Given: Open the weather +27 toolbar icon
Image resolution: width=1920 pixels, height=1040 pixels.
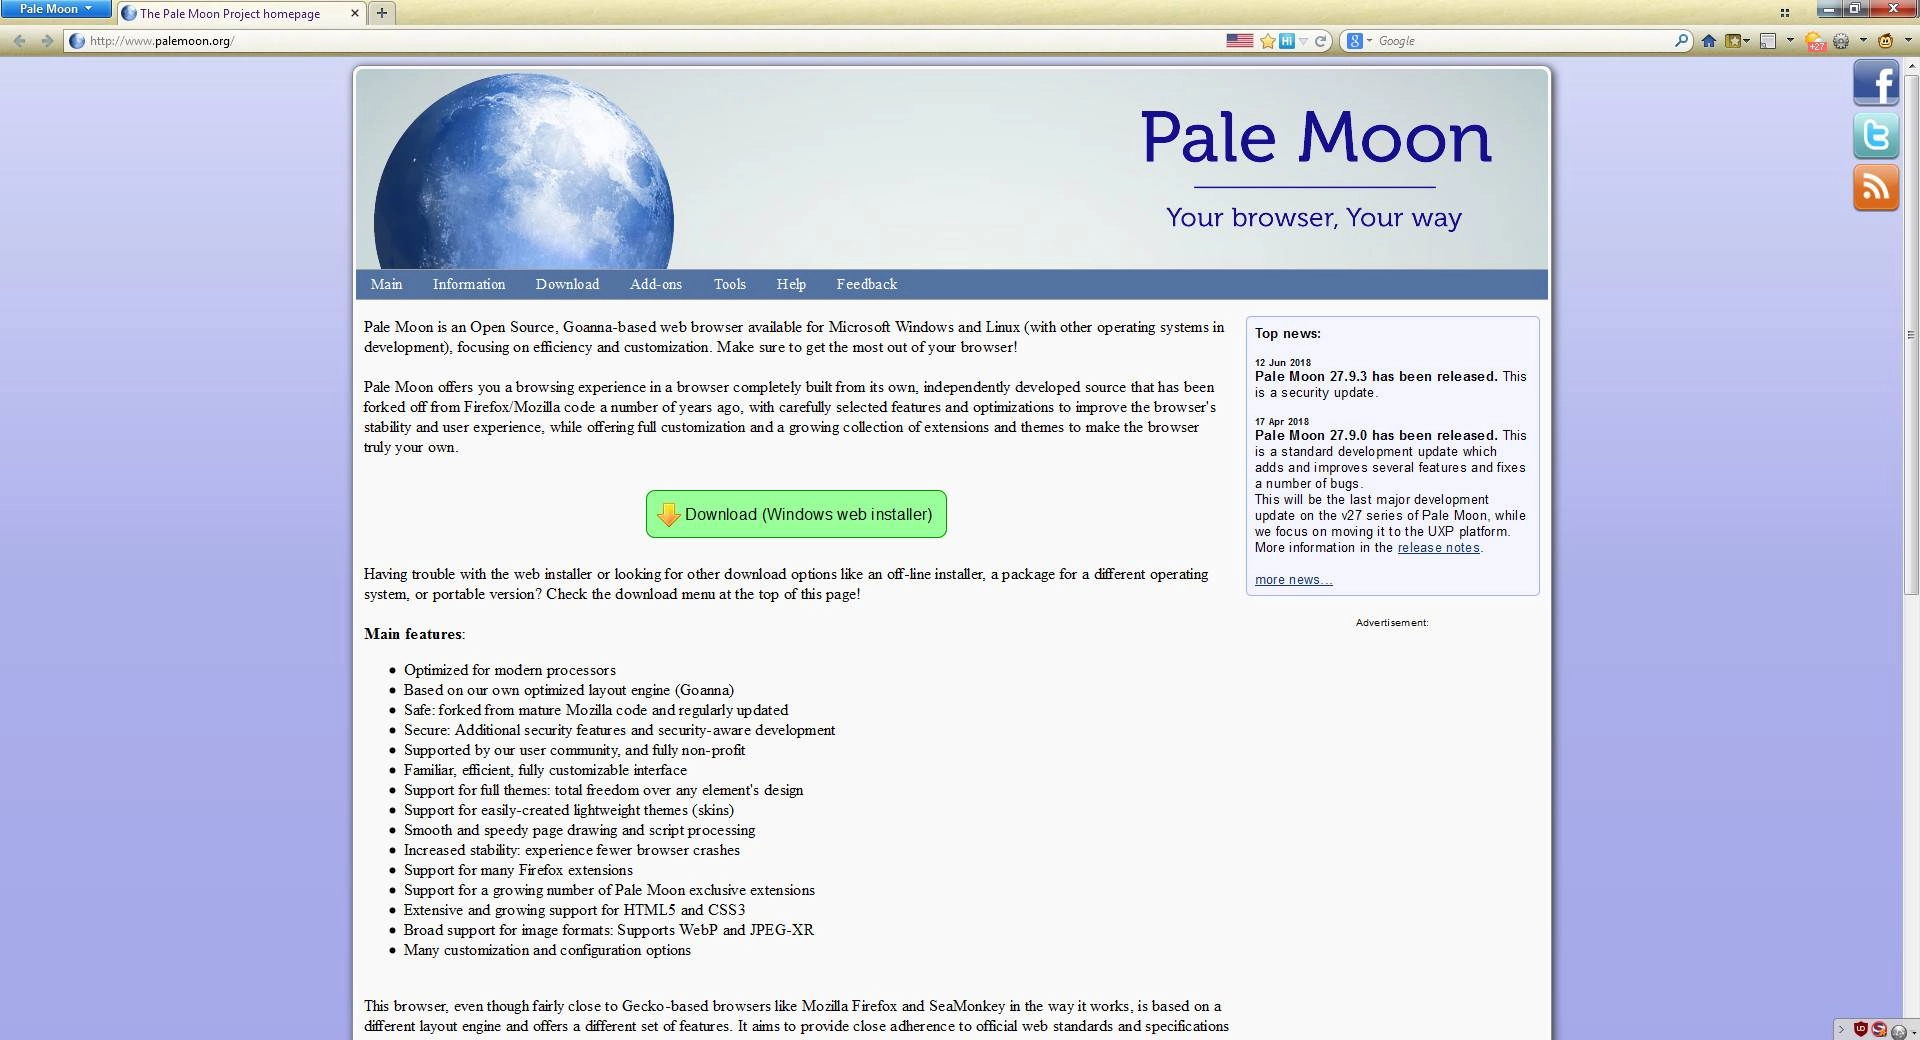Looking at the screenshot, I should [x=1815, y=41].
